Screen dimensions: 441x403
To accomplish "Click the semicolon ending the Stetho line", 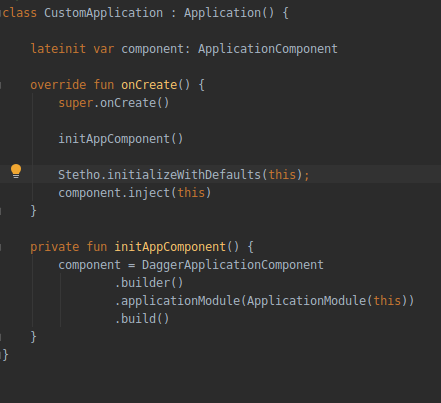I will tap(306, 175).
